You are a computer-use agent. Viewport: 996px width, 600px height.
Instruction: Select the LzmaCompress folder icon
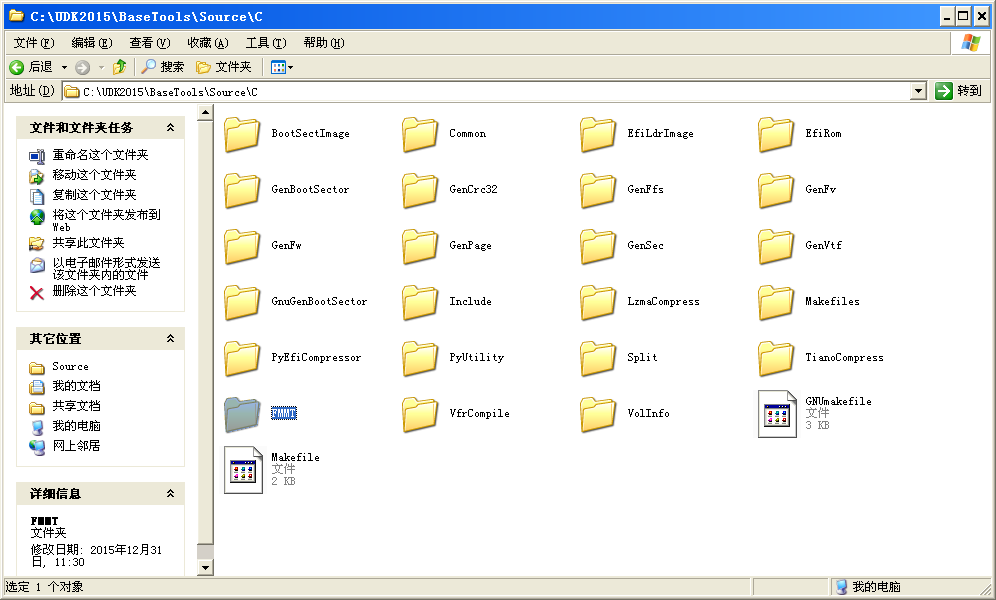[598, 302]
